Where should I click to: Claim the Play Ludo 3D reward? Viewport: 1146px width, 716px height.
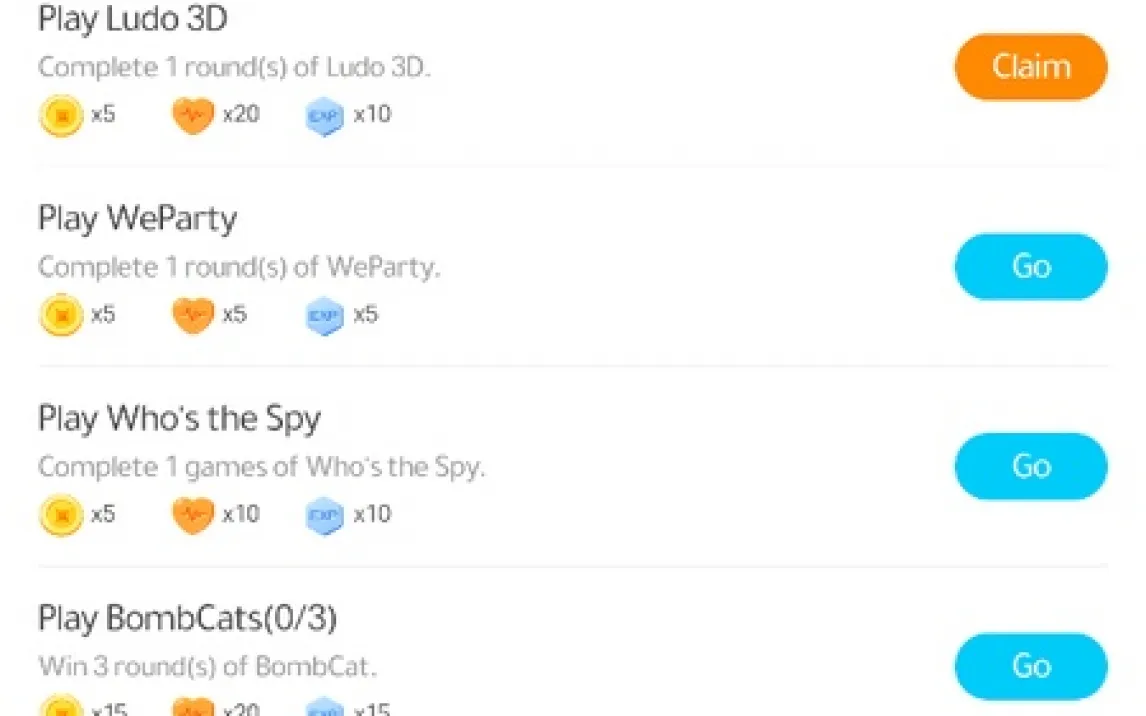pos(1031,66)
